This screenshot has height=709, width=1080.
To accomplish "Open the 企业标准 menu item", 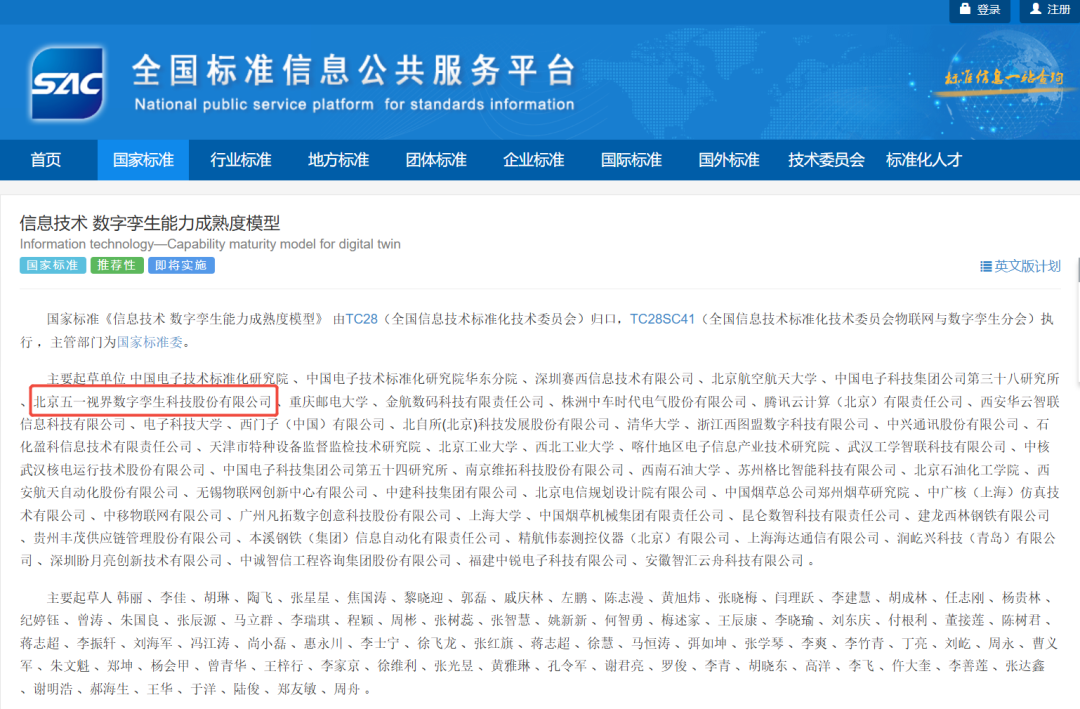I will tap(534, 160).
